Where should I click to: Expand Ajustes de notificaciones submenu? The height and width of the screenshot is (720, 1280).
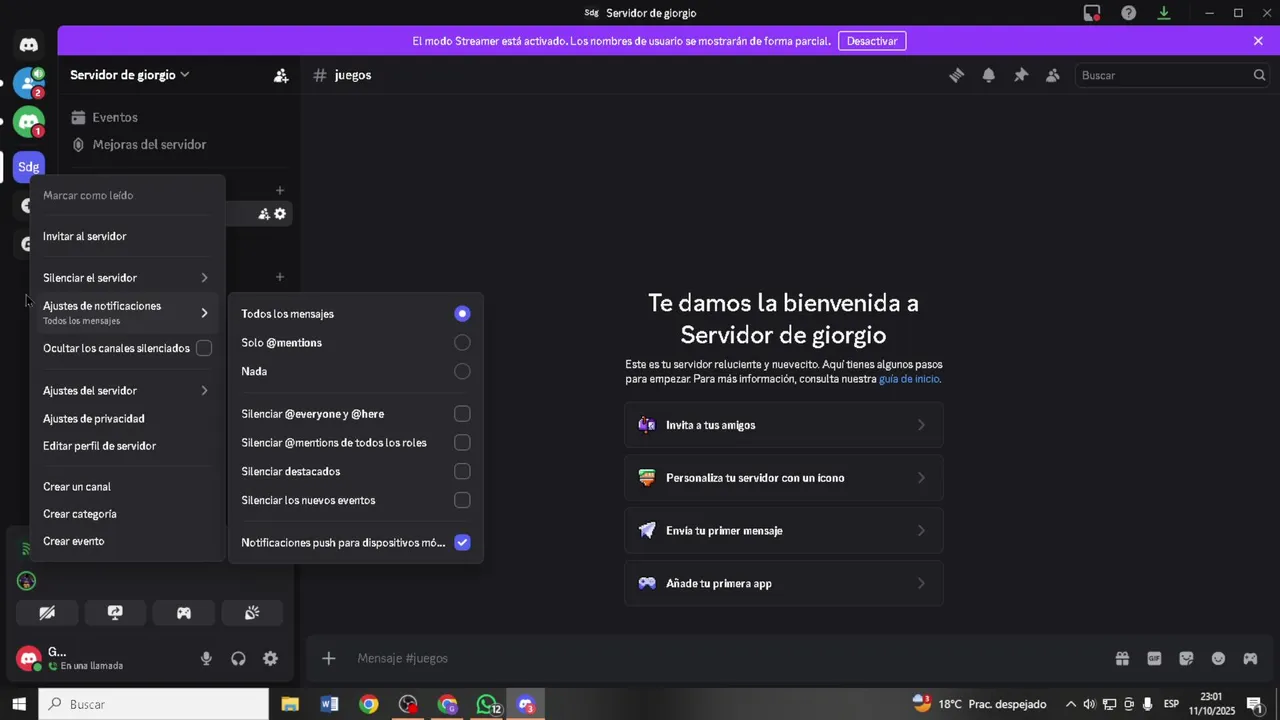click(127, 313)
